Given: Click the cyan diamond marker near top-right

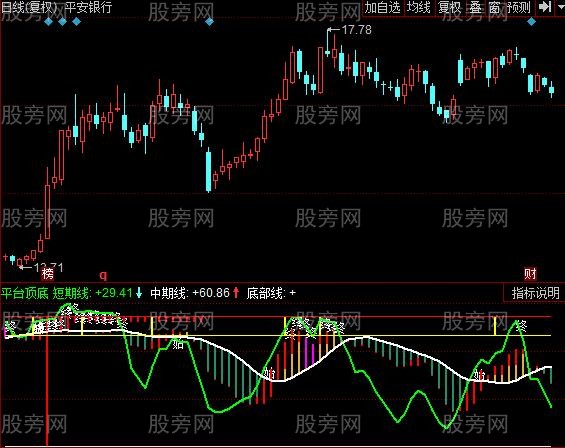Looking at the screenshot, I should pos(531,22).
